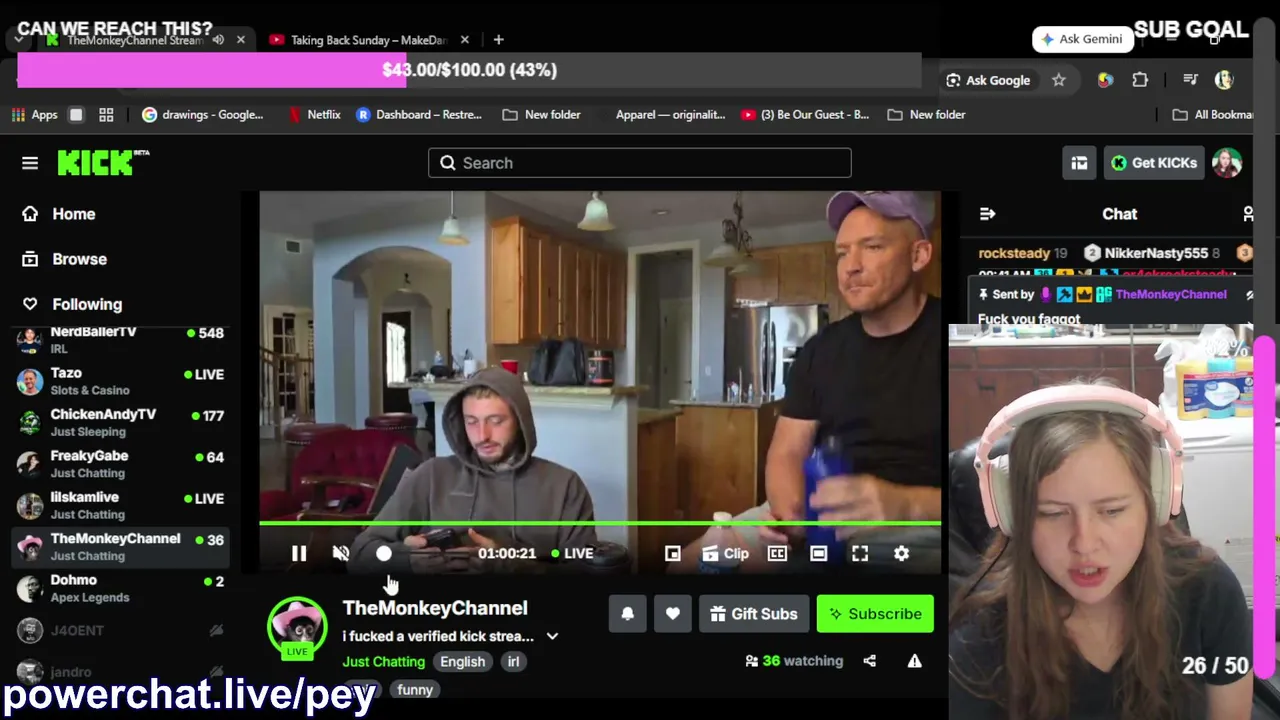Open ChickenAndyTV channel in sidebar
The height and width of the screenshot is (720, 1280).
pos(122,422)
